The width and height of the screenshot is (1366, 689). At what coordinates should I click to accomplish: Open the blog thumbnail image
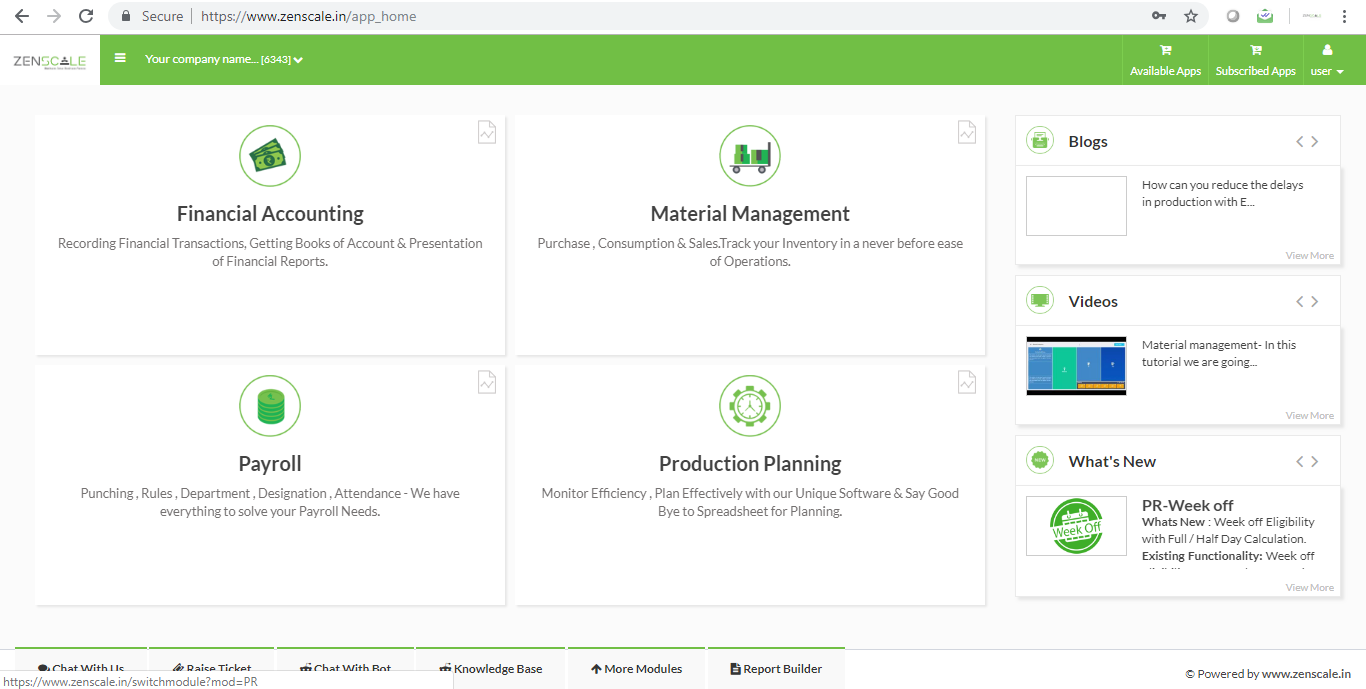[1076, 206]
